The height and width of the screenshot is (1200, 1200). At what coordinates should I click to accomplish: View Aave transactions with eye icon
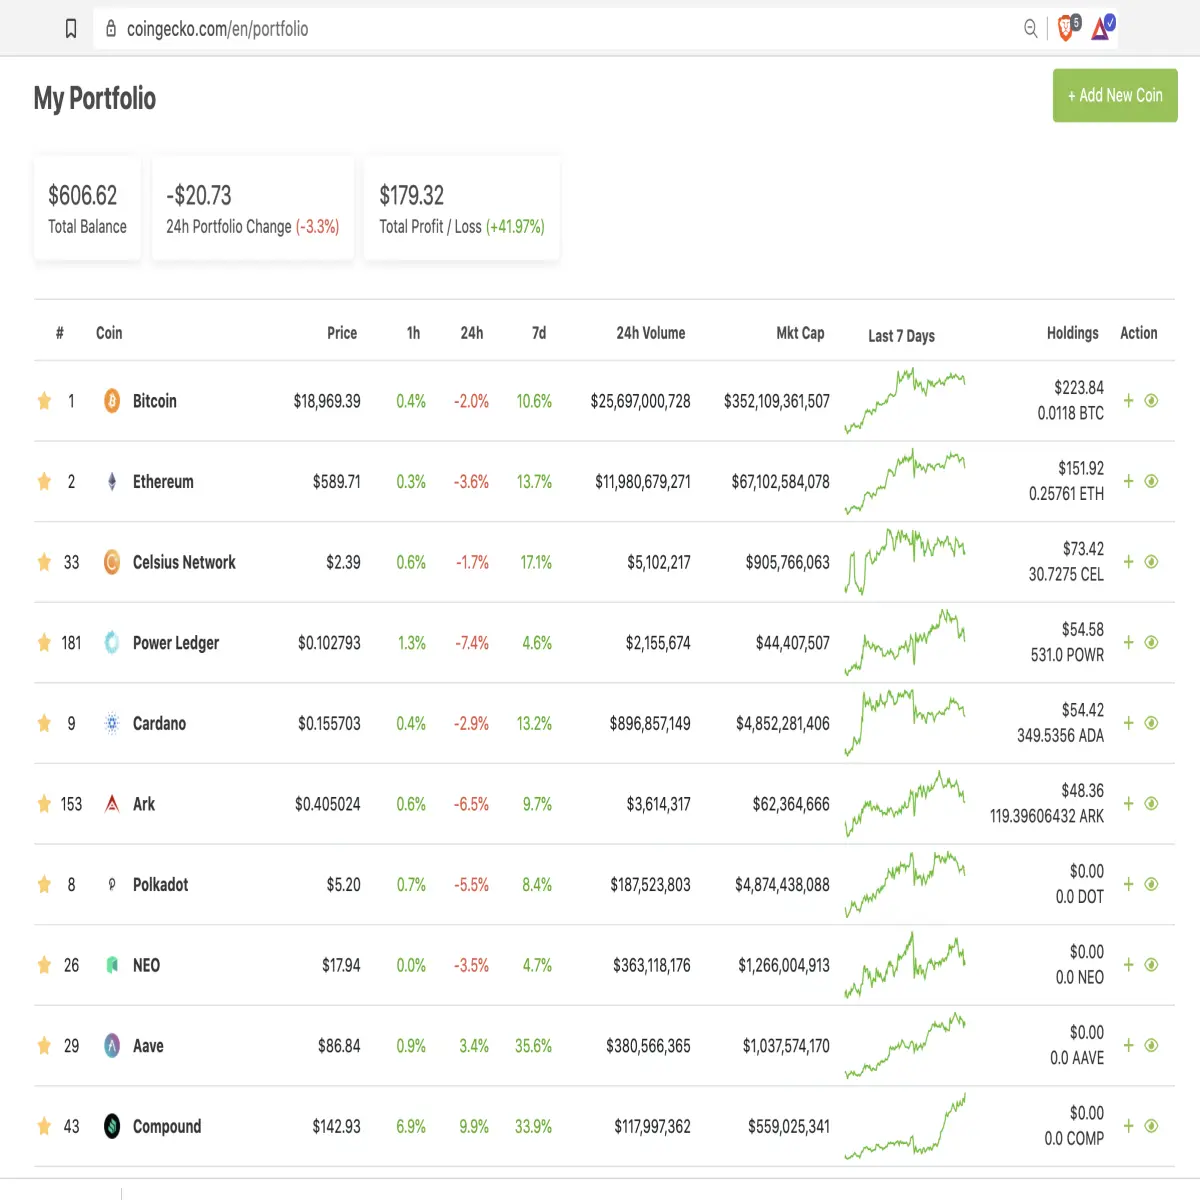(x=1151, y=1046)
